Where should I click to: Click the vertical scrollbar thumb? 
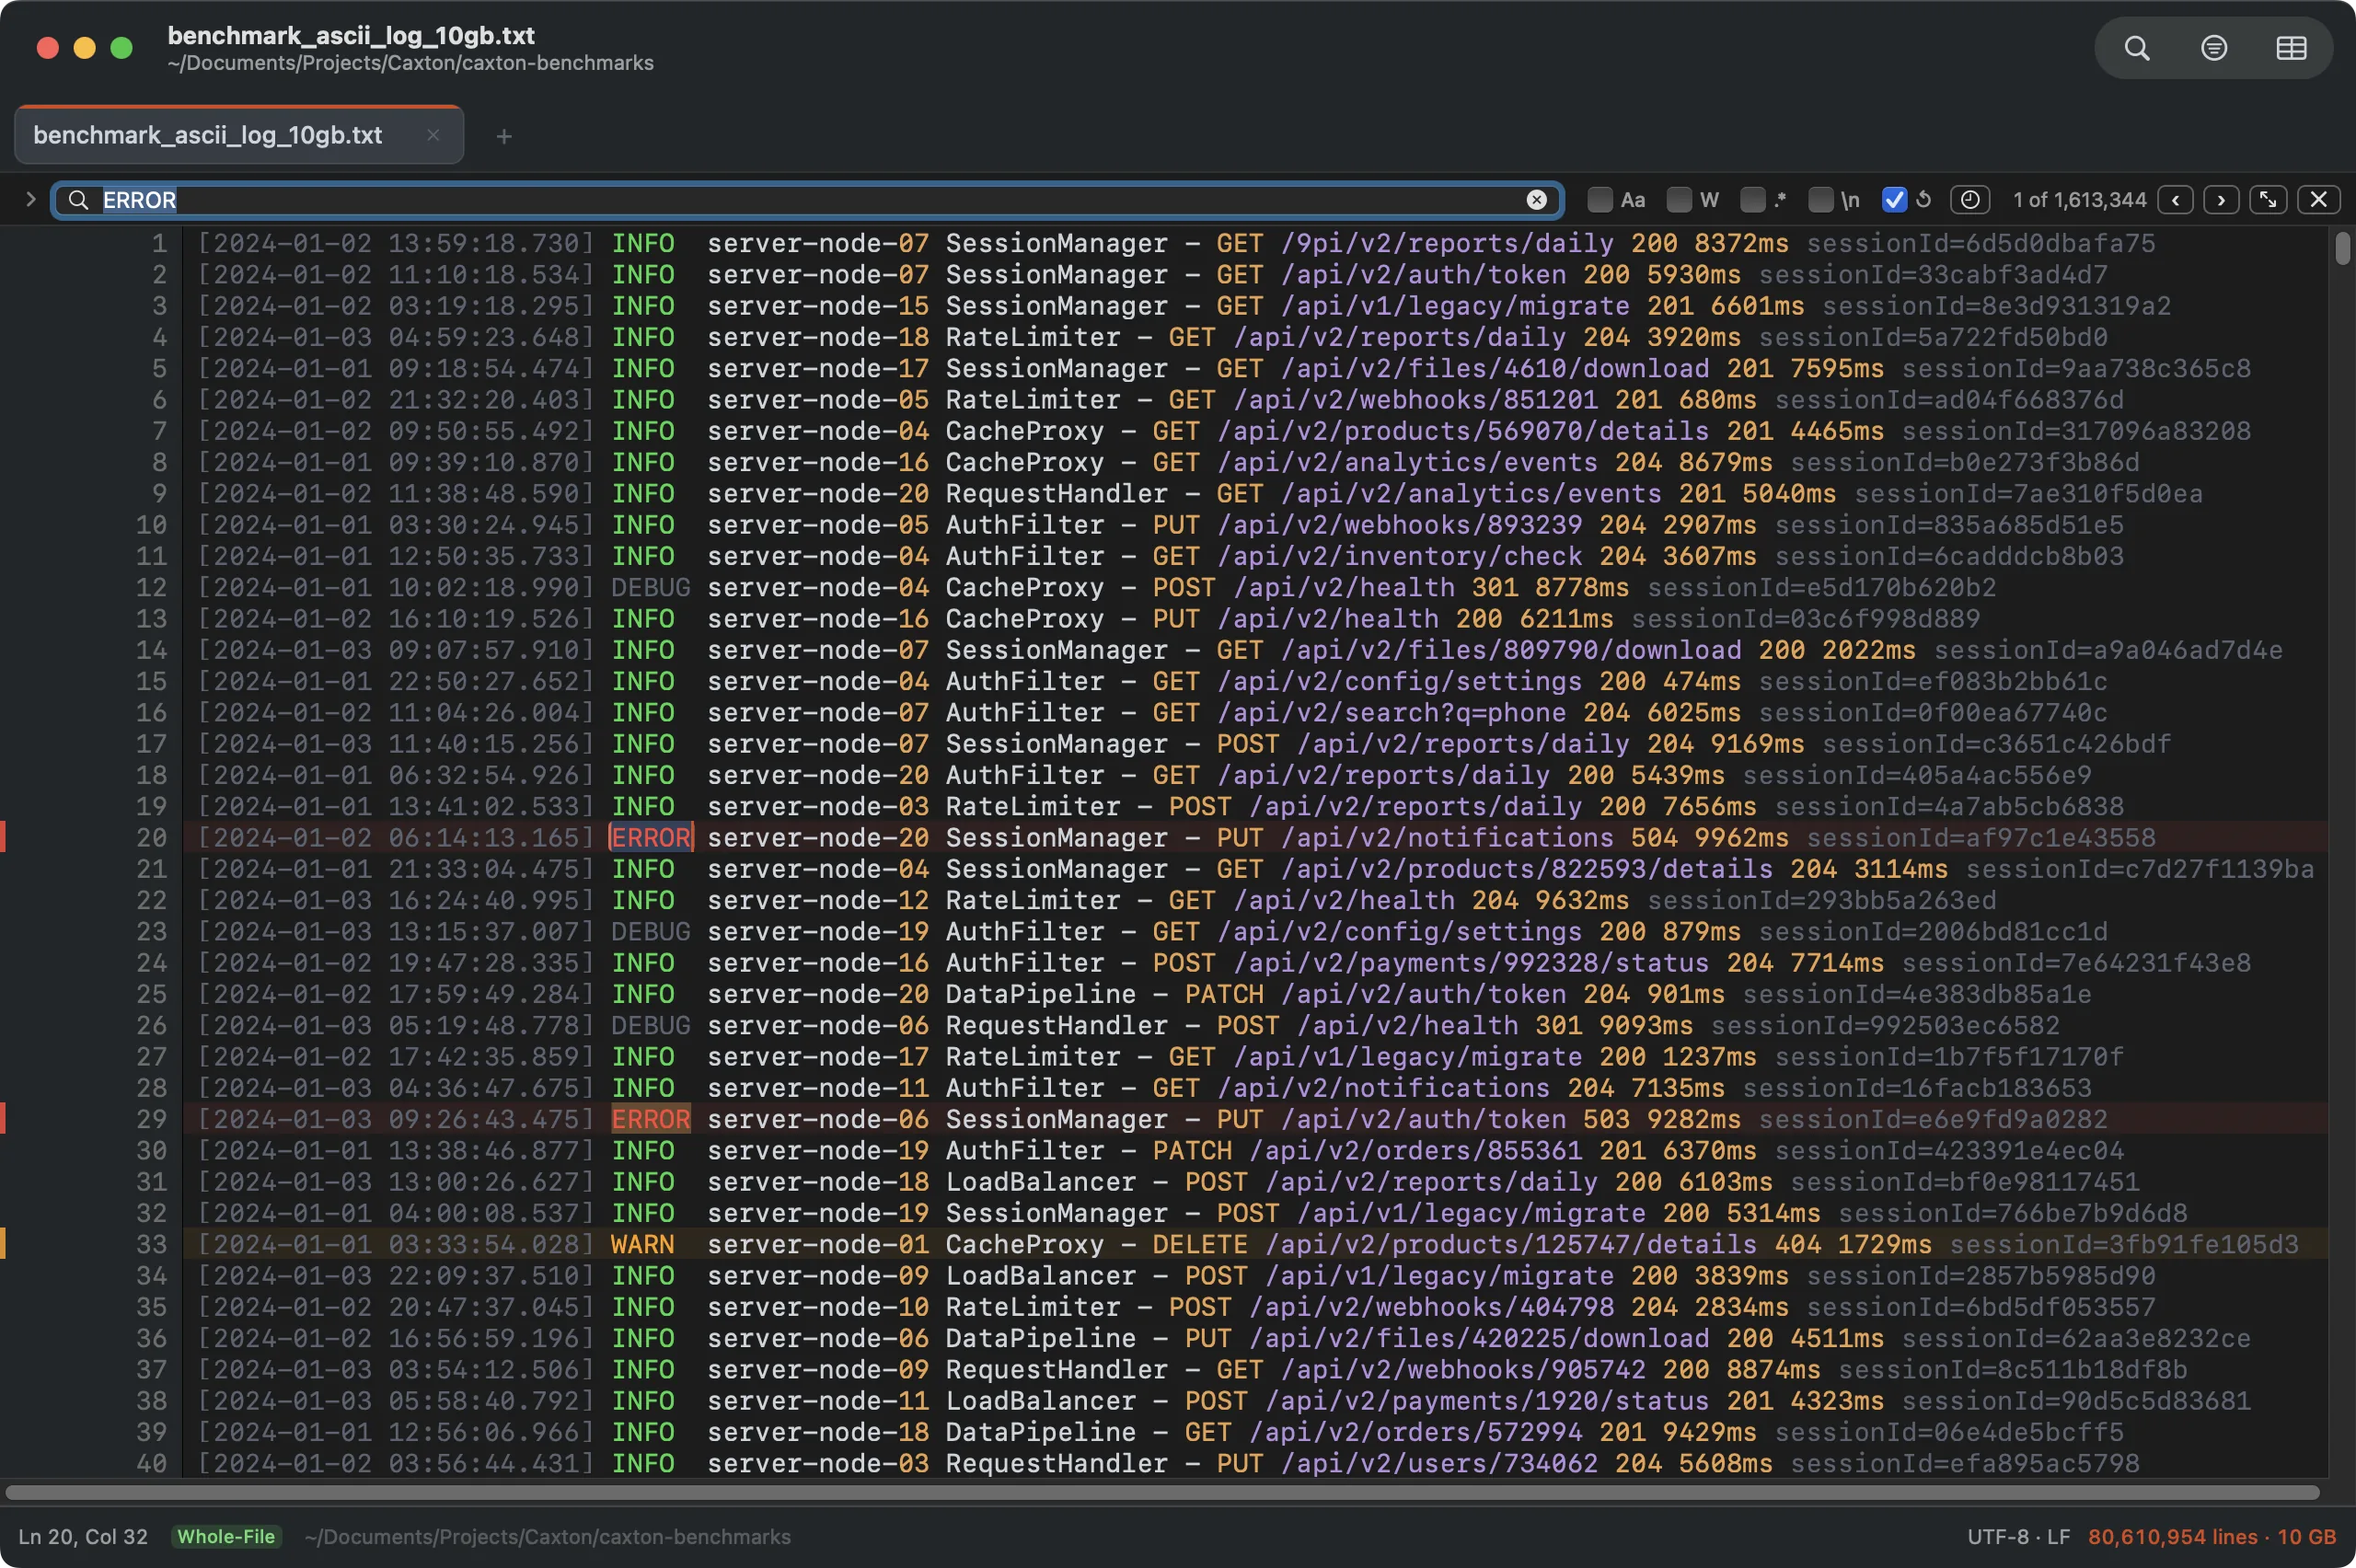2342,248
